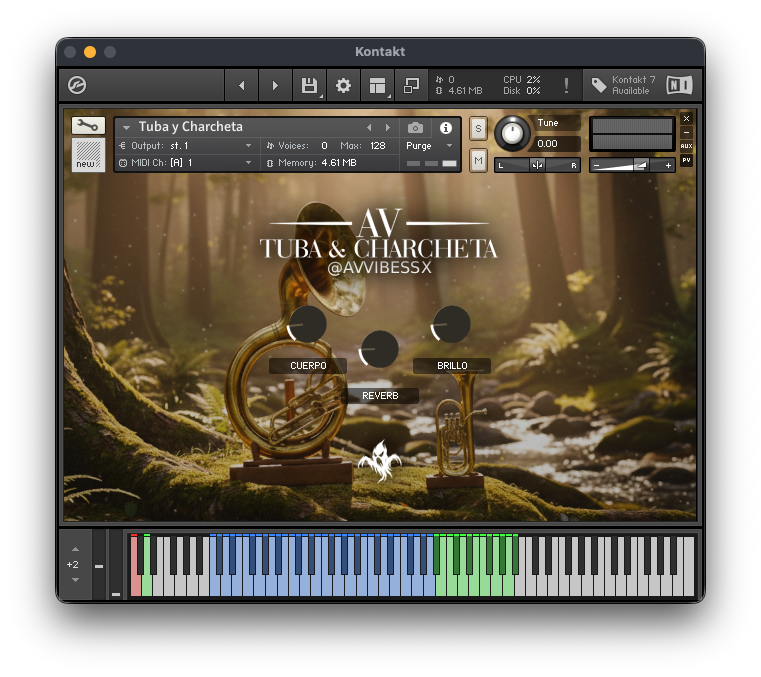Select previous preset arrow in header
Screen dimensions: 761x677
(369, 128)
